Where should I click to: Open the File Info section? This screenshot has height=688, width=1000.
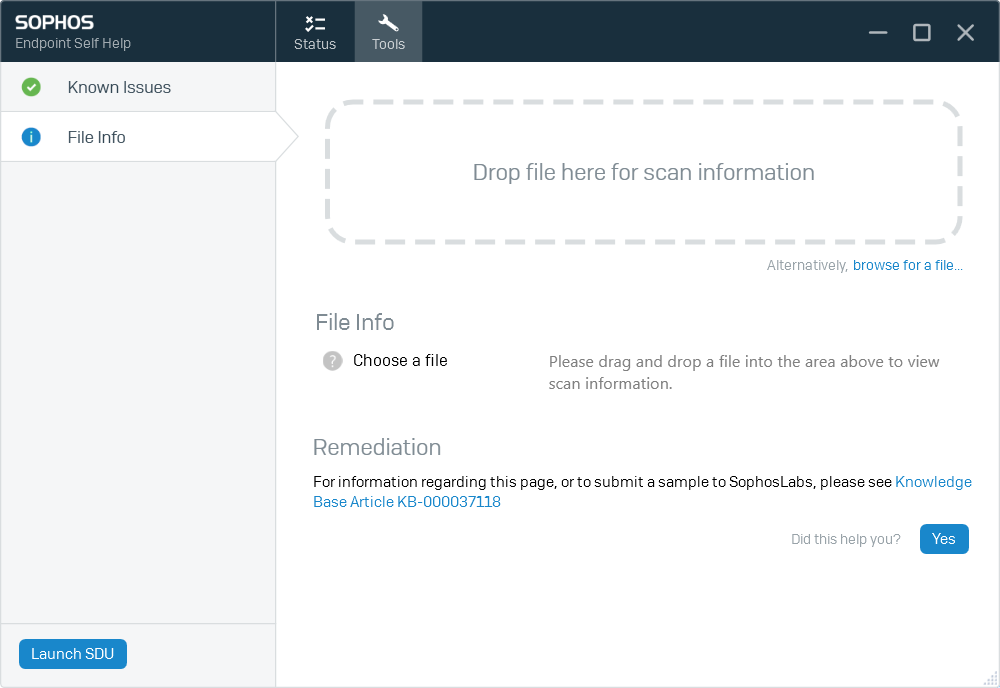[x=96, y=137]
